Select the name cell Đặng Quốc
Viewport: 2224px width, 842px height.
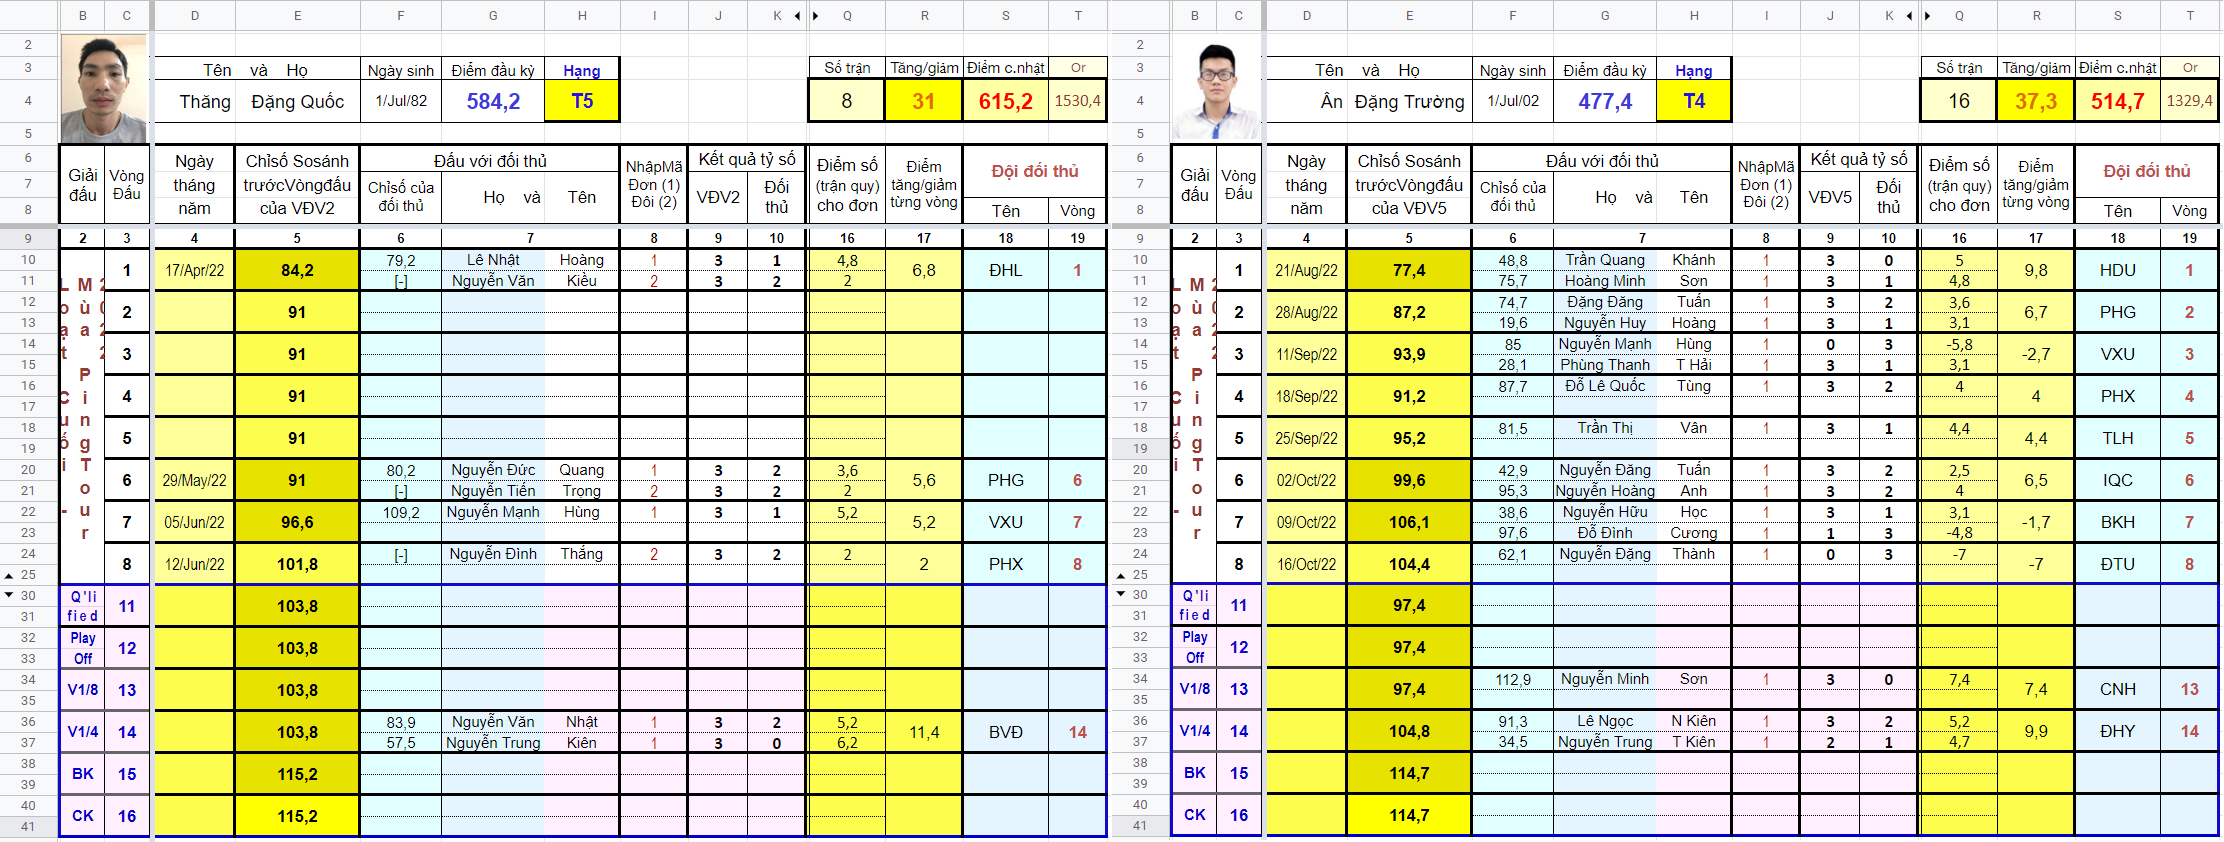(298, 102)
